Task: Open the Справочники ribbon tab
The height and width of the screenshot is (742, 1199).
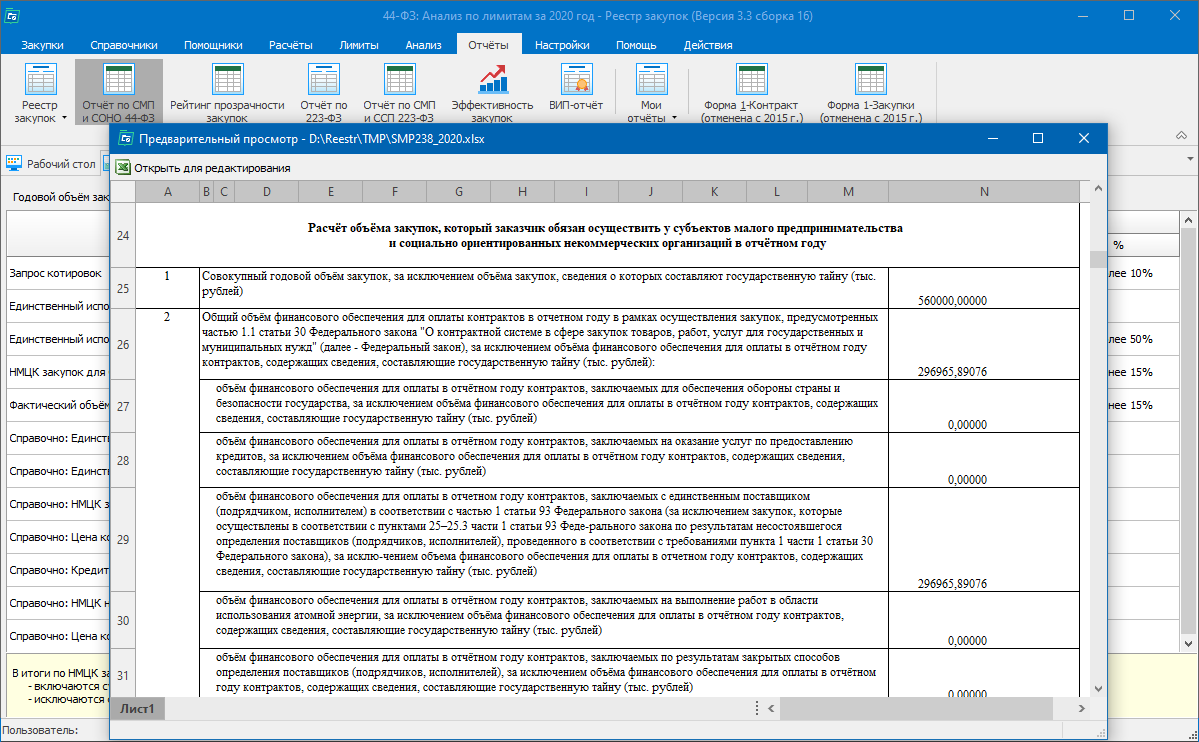Action: [123, 45]
